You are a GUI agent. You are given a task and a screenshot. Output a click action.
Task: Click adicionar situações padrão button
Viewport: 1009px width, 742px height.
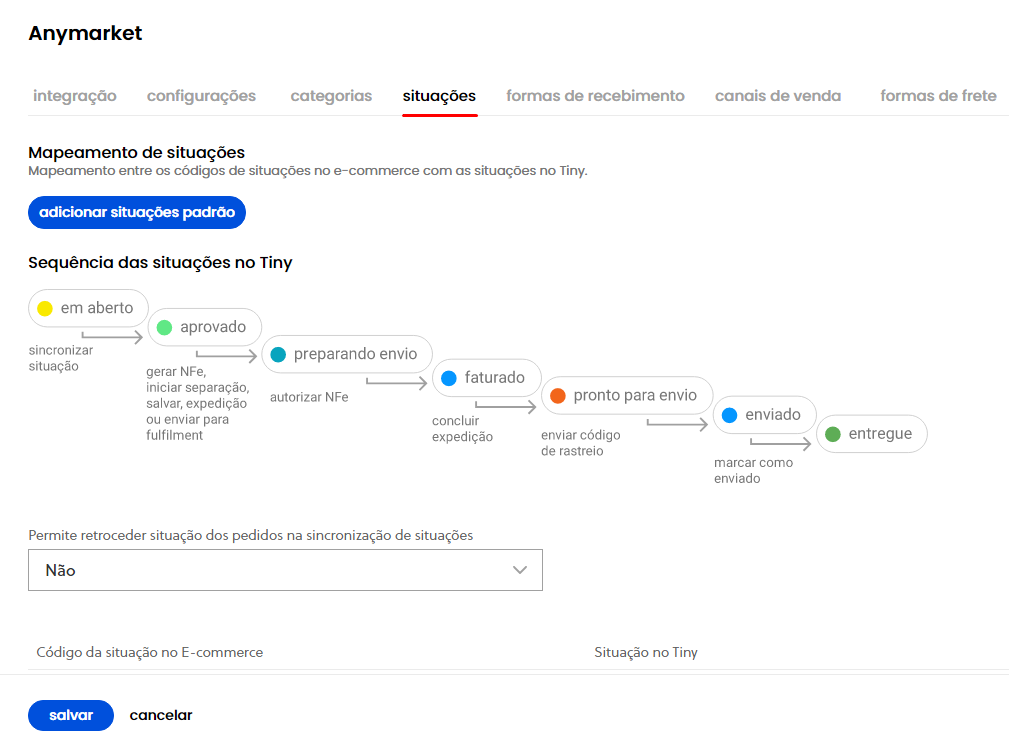point(137,212)
